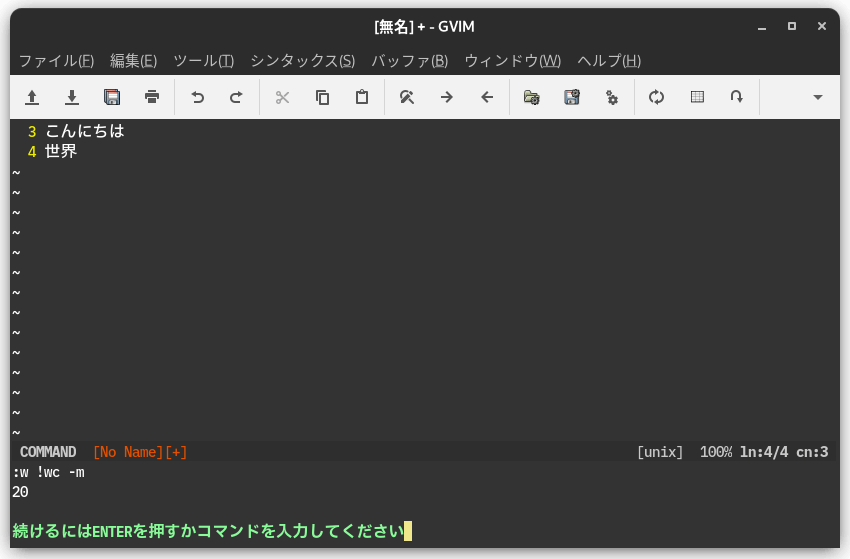
Task: Click the ln:4/4 line indicator
Action: click(764, 452)
